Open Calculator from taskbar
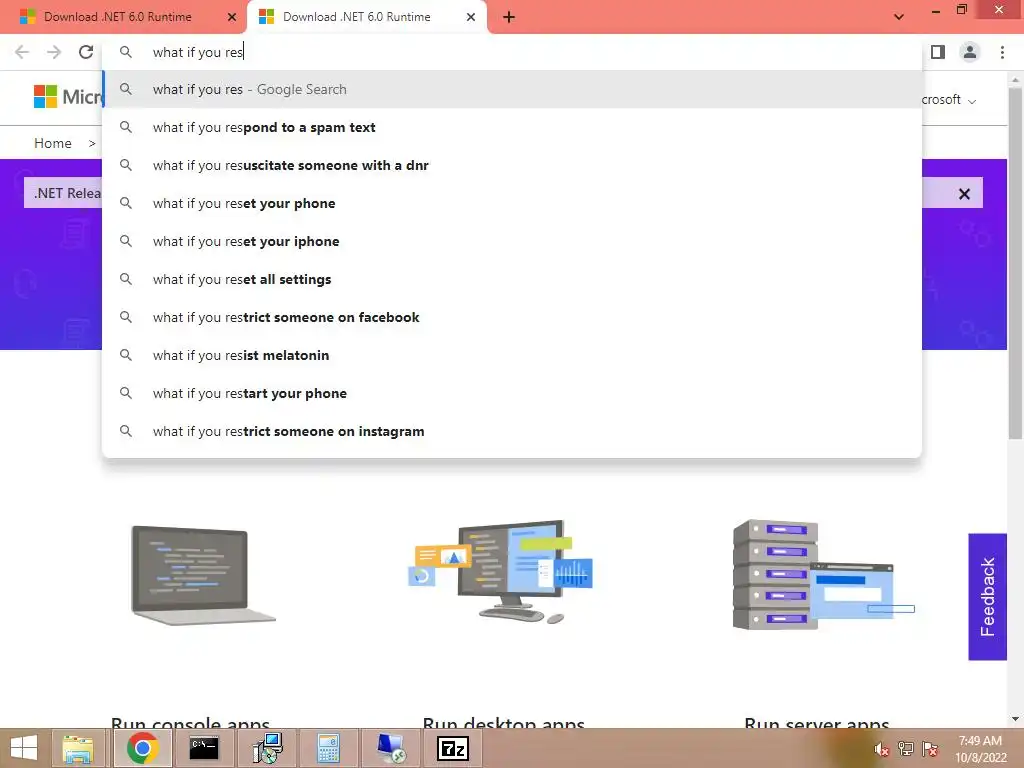The image size is (1024, 768). tap(328, 748)
